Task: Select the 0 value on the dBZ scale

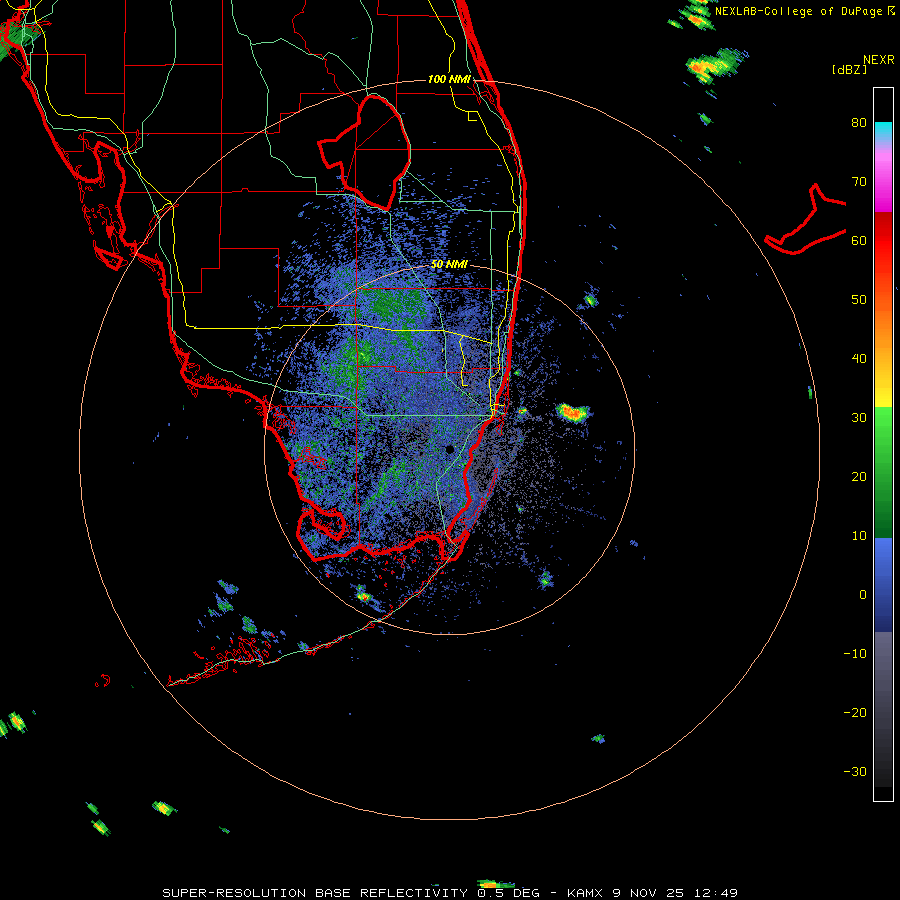Action: (863, 595)
